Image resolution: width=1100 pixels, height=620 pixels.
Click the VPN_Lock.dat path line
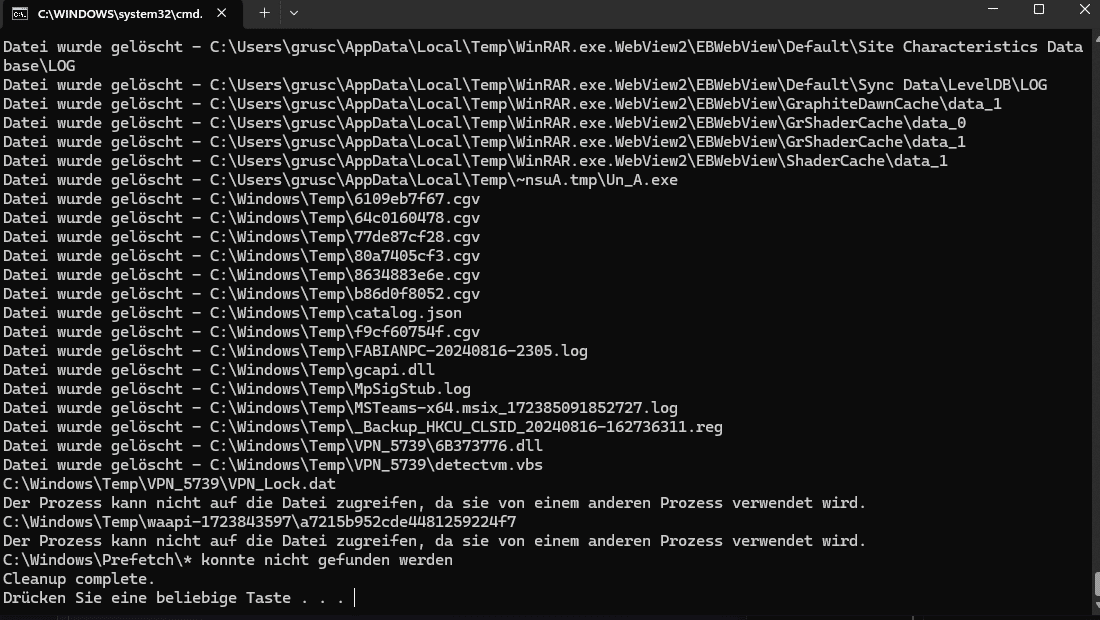(x=169, y=484)
